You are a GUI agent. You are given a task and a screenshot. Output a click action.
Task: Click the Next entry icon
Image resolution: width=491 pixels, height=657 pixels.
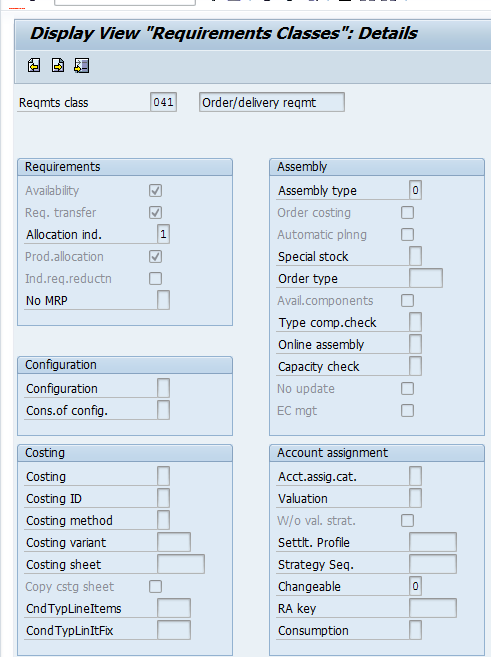click(x=58, y=66)
